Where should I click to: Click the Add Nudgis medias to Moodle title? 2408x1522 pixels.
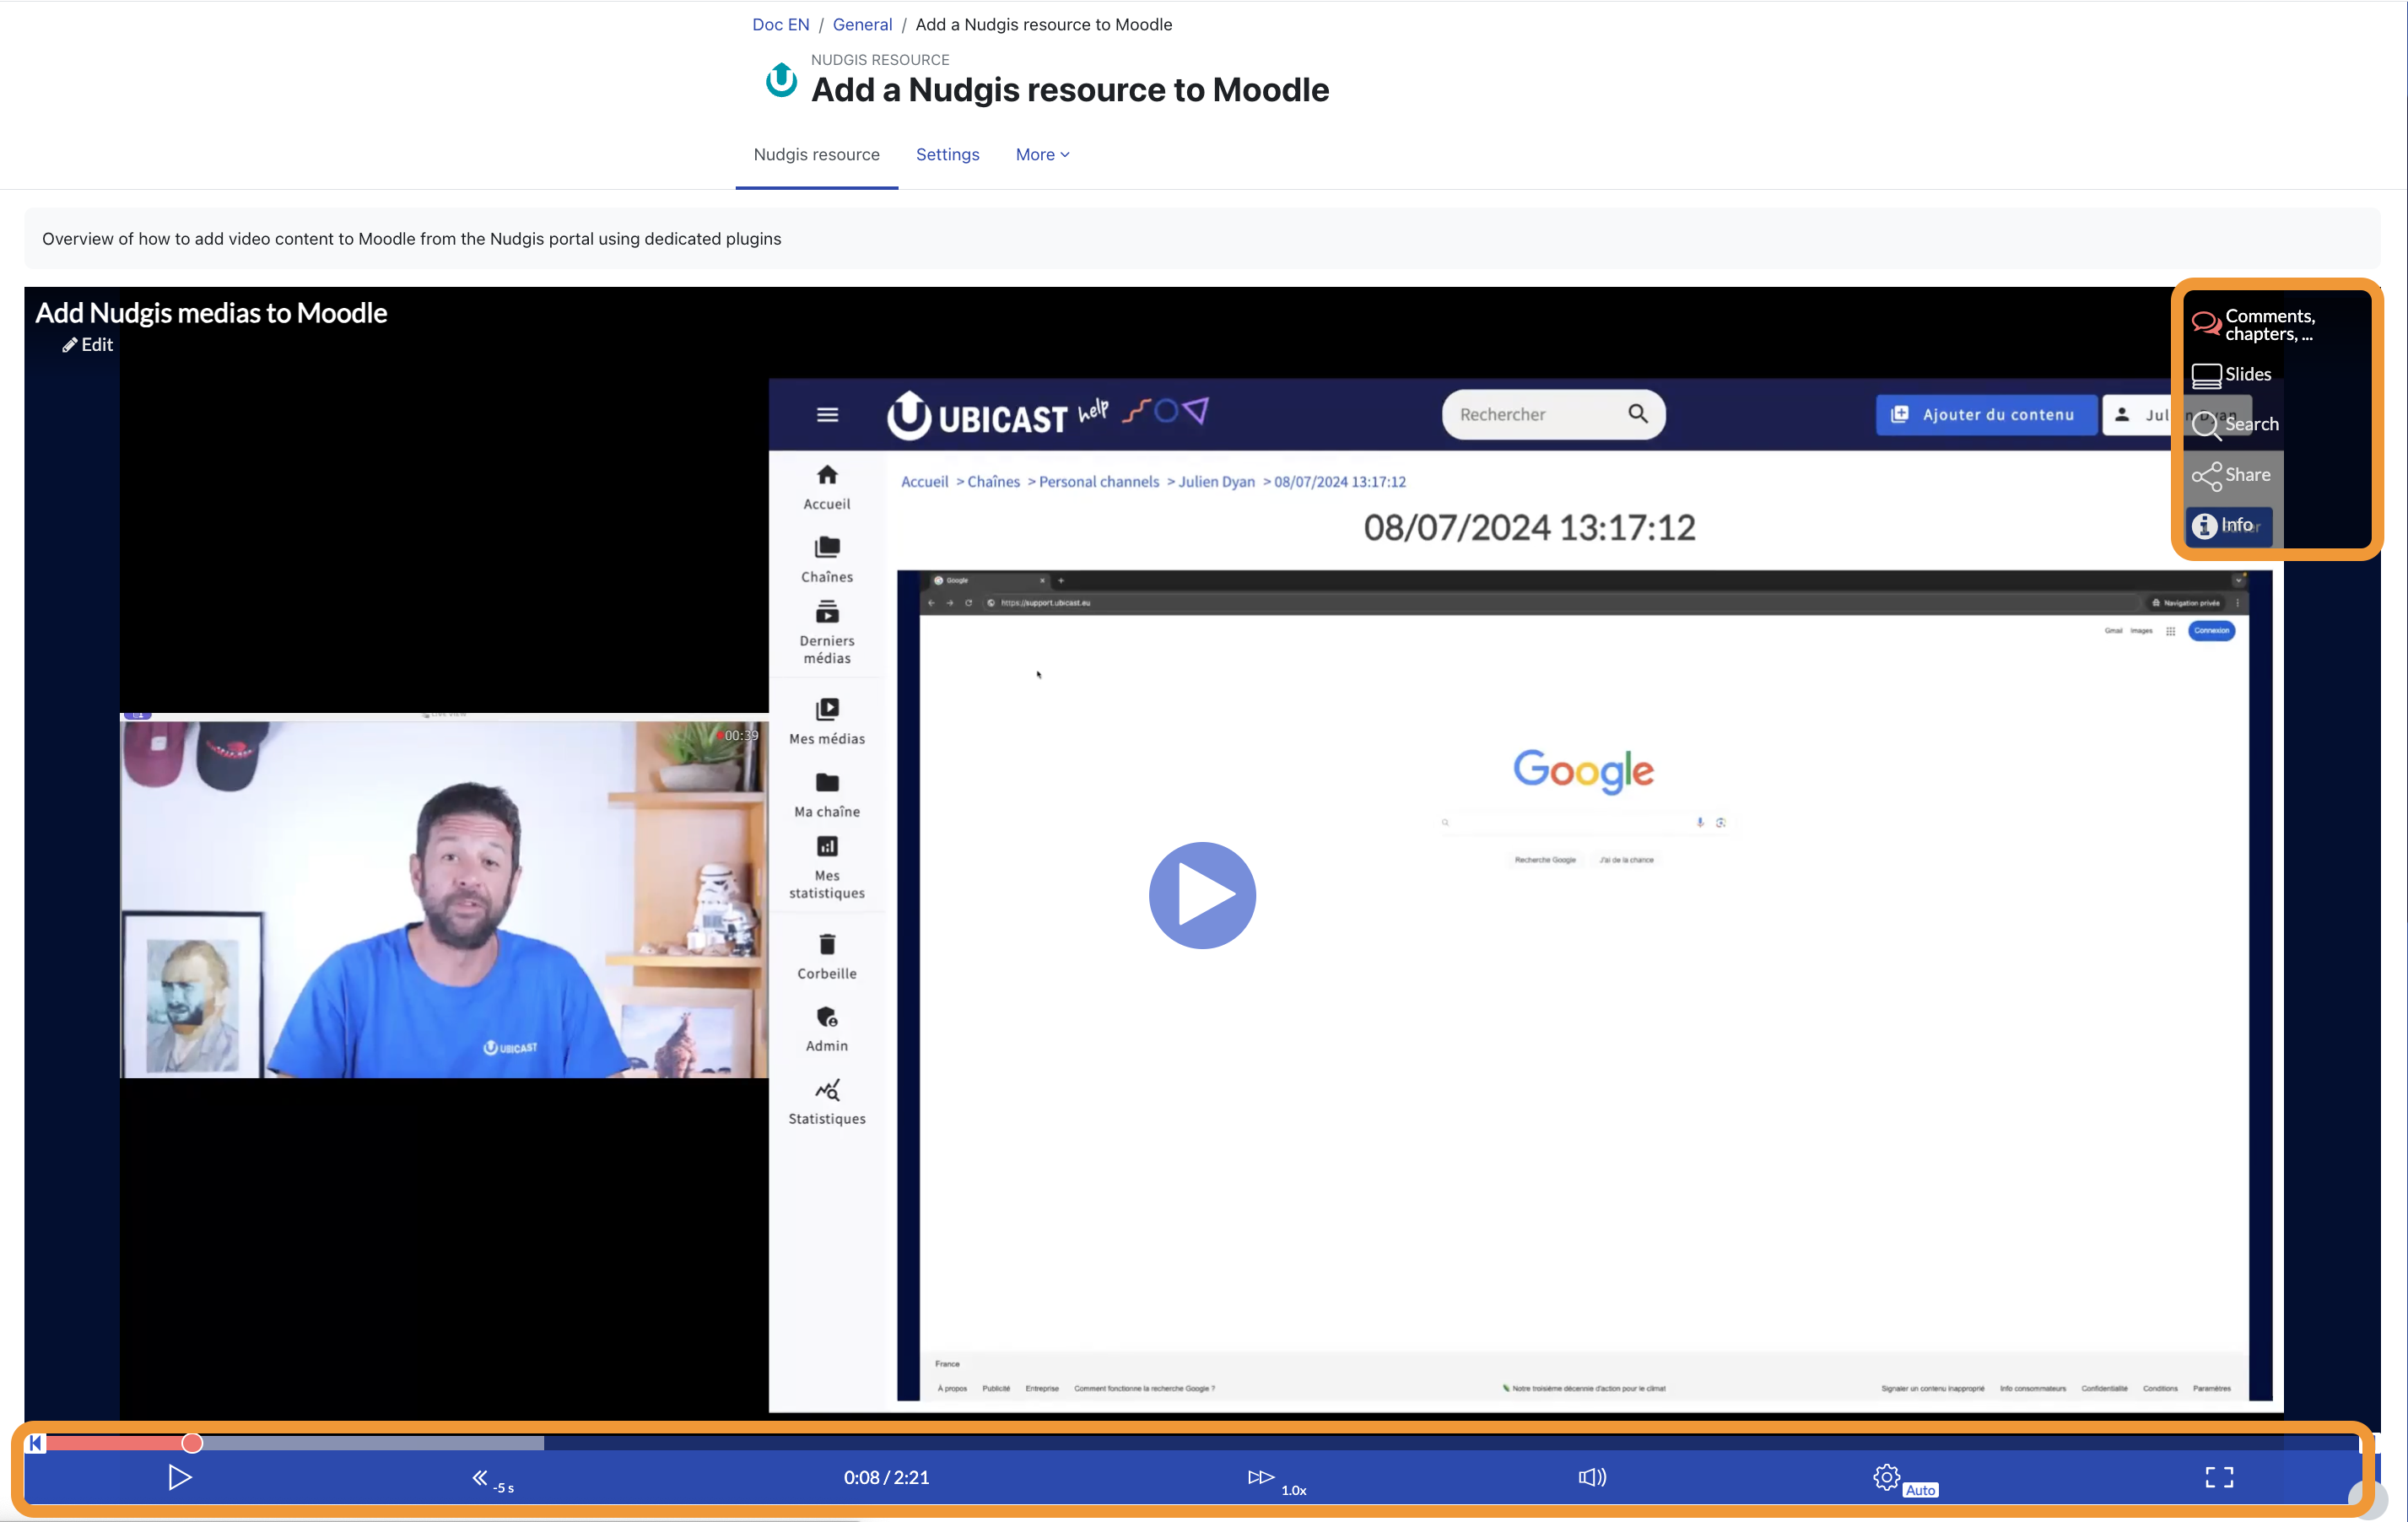211,313
